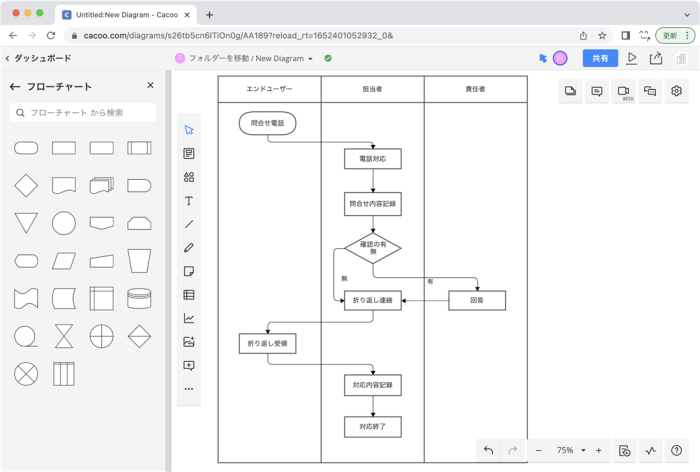Screen dimensions: 700x472
Task: Zoom in with plus button
Action: pos(599,451)
